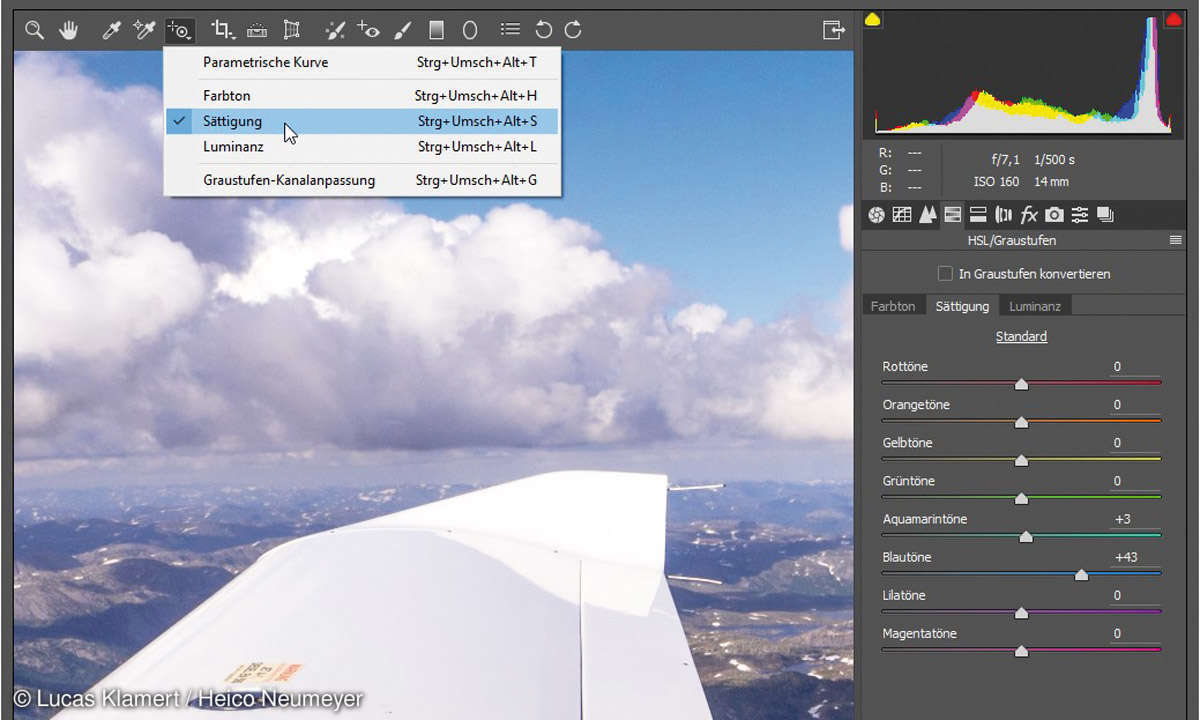The width and height of the screenshot is (1200, 720).
Task: Open the HSL/Graustufen panel icon
Action: coord(953,214)
